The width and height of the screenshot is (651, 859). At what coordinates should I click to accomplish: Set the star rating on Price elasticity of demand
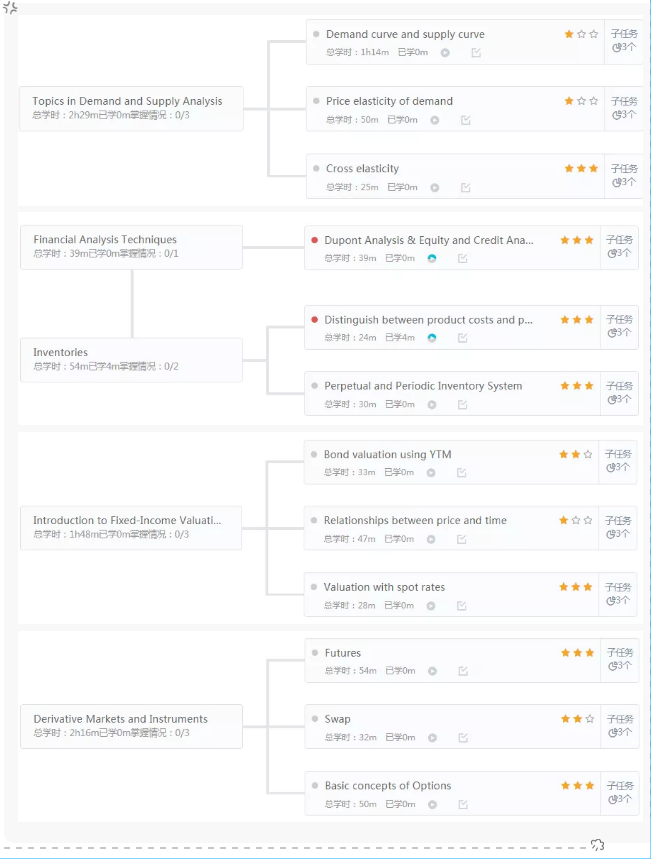(580, 101)
